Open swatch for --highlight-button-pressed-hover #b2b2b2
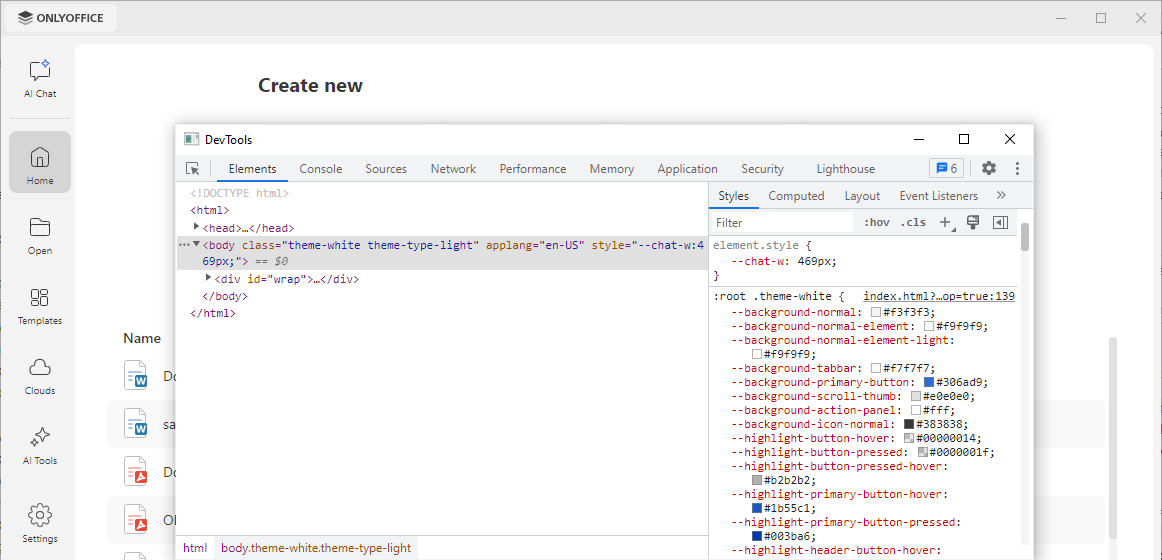Image resolution: width=1162 pixels, height=560 pixels. [x=757, y=480]
